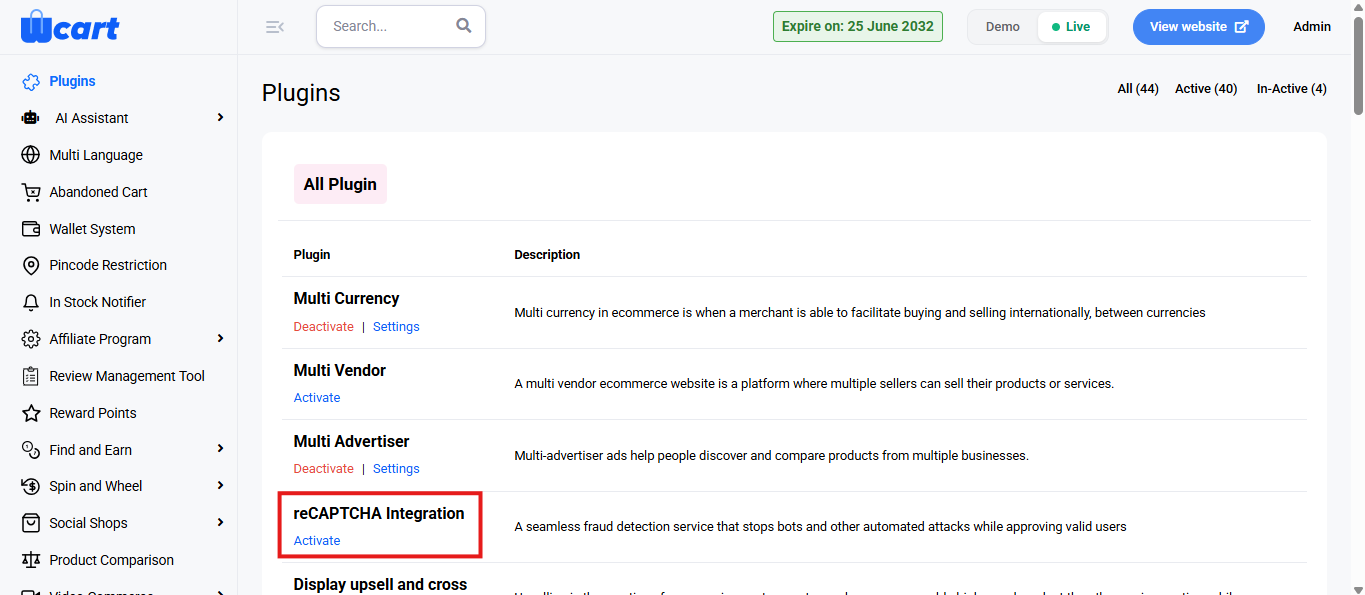Click the Wcart logo
Viewport: 1365px width, 595px height.
click(x=69, y=27)
